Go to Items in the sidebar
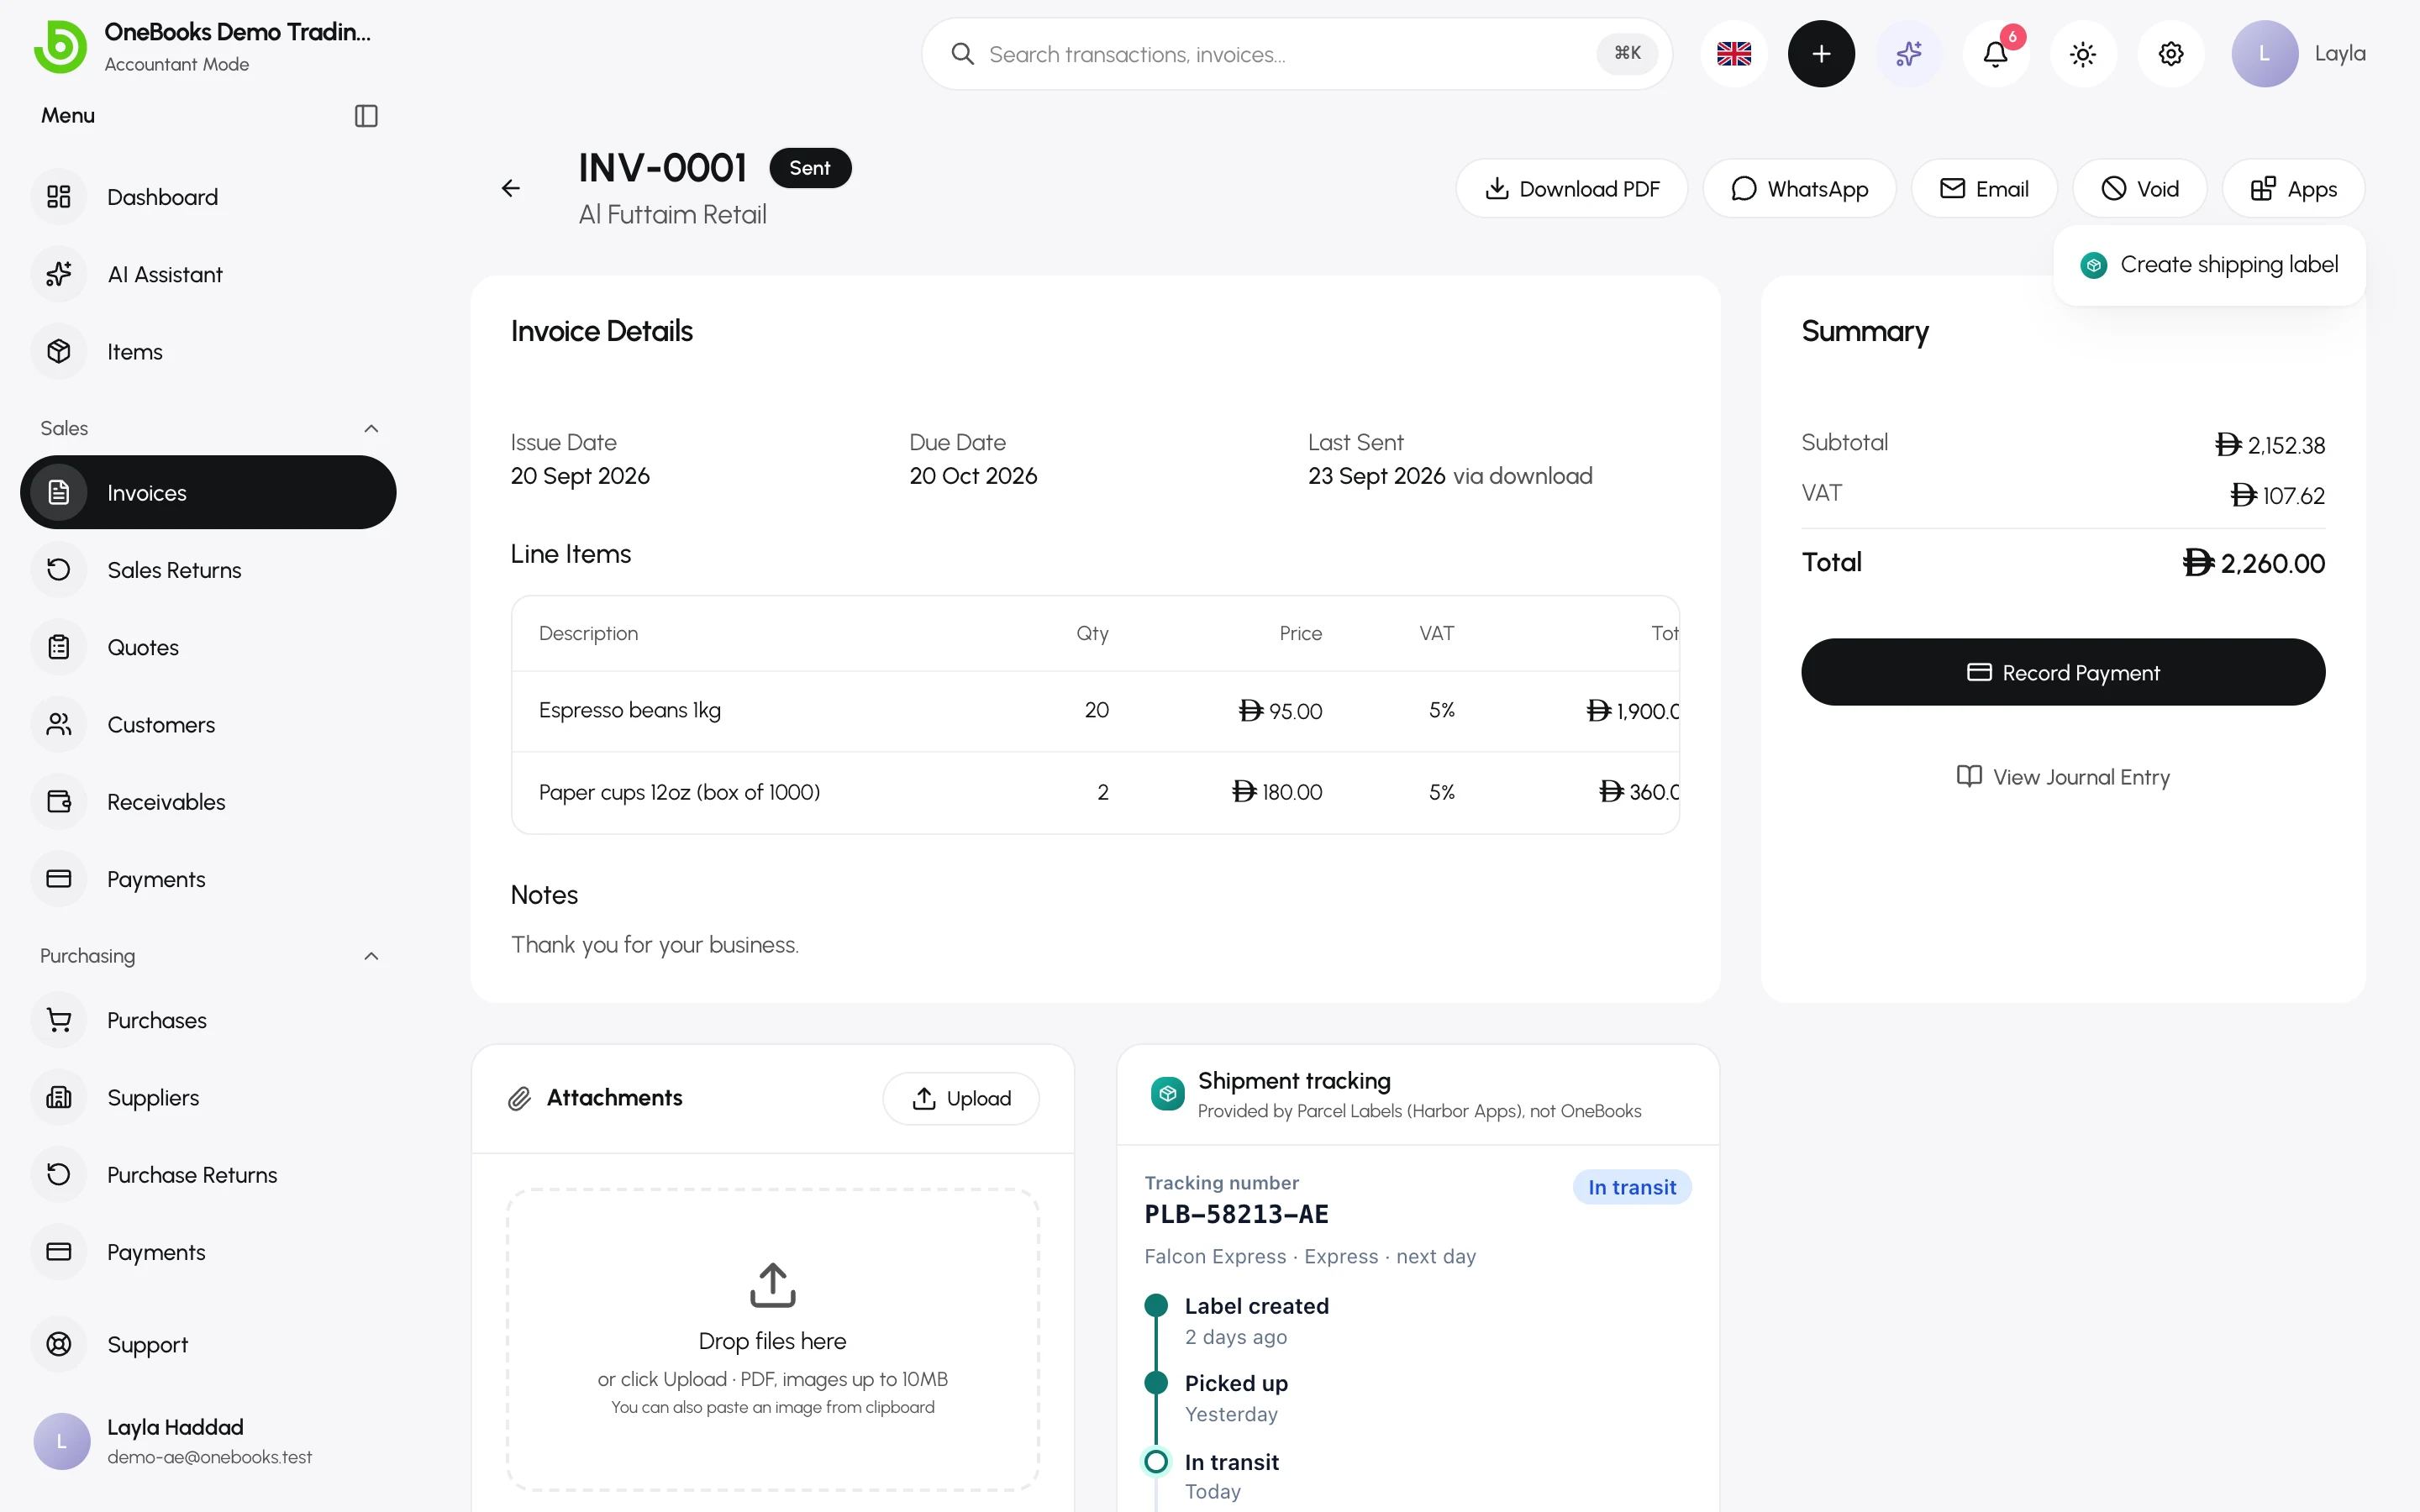The height and width of the screenshot is (1512, 2420). tap(208, 352)
